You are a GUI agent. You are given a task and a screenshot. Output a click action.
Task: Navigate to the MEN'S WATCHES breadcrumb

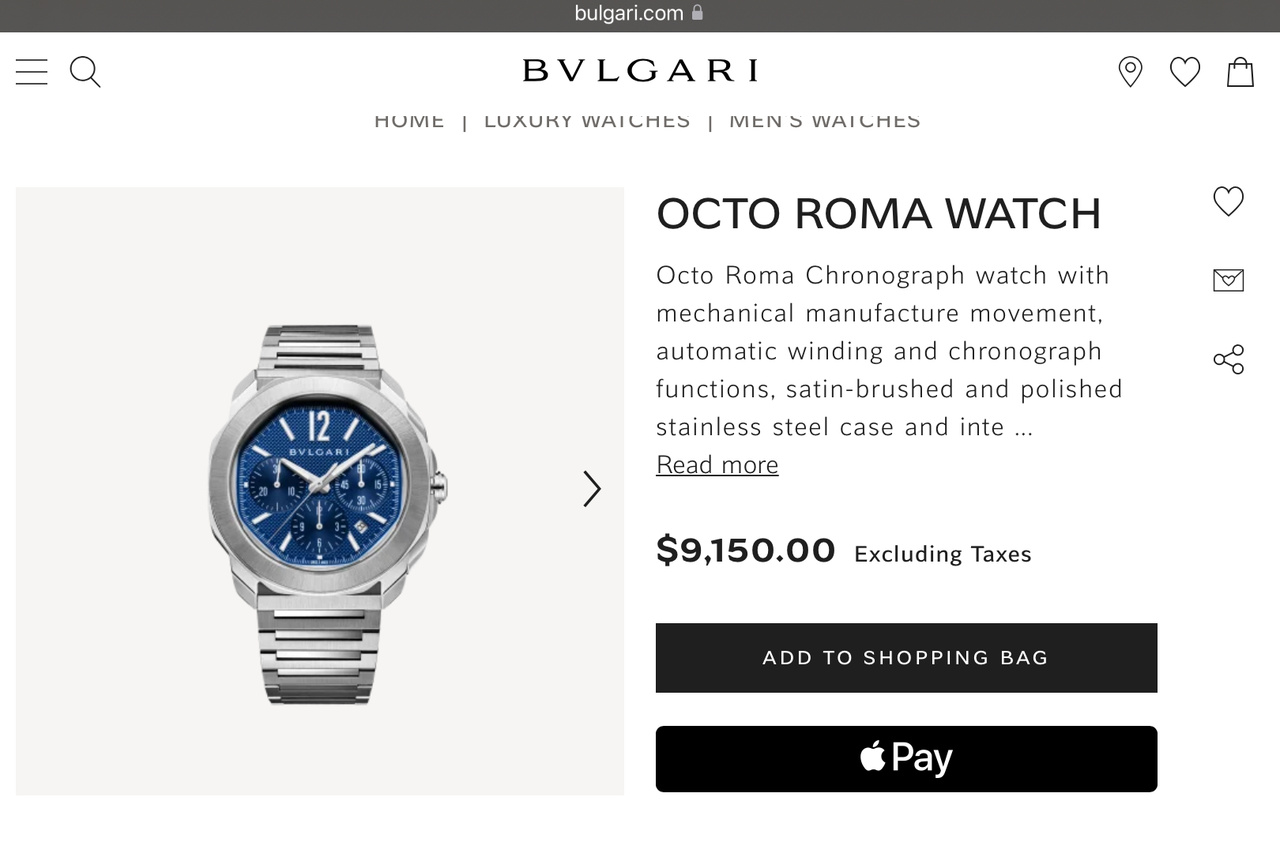(x=824, y=121)
